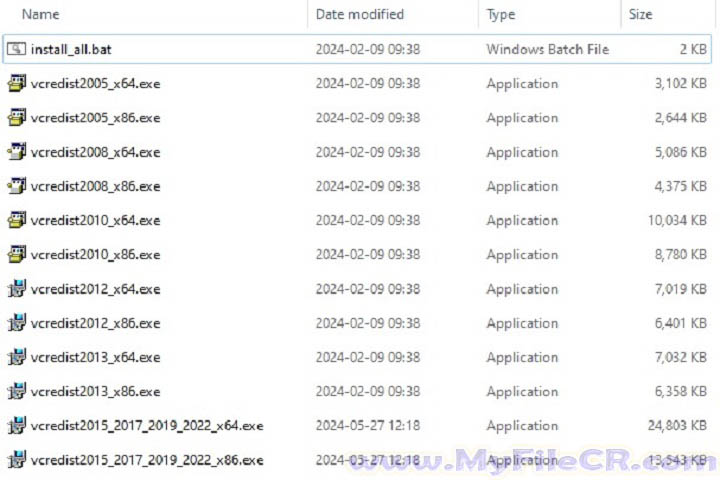Sort by the Date modified column
The height and width of the screenshot is (480, 720).
point(360,14)
